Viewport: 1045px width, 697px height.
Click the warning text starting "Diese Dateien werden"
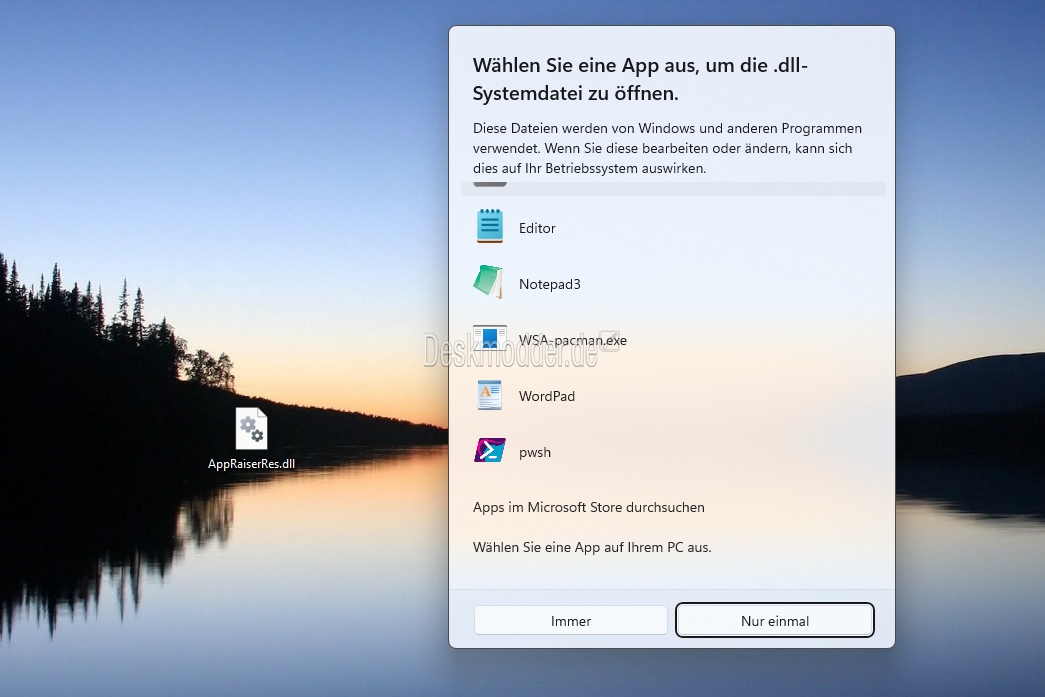tap(667, 148)
